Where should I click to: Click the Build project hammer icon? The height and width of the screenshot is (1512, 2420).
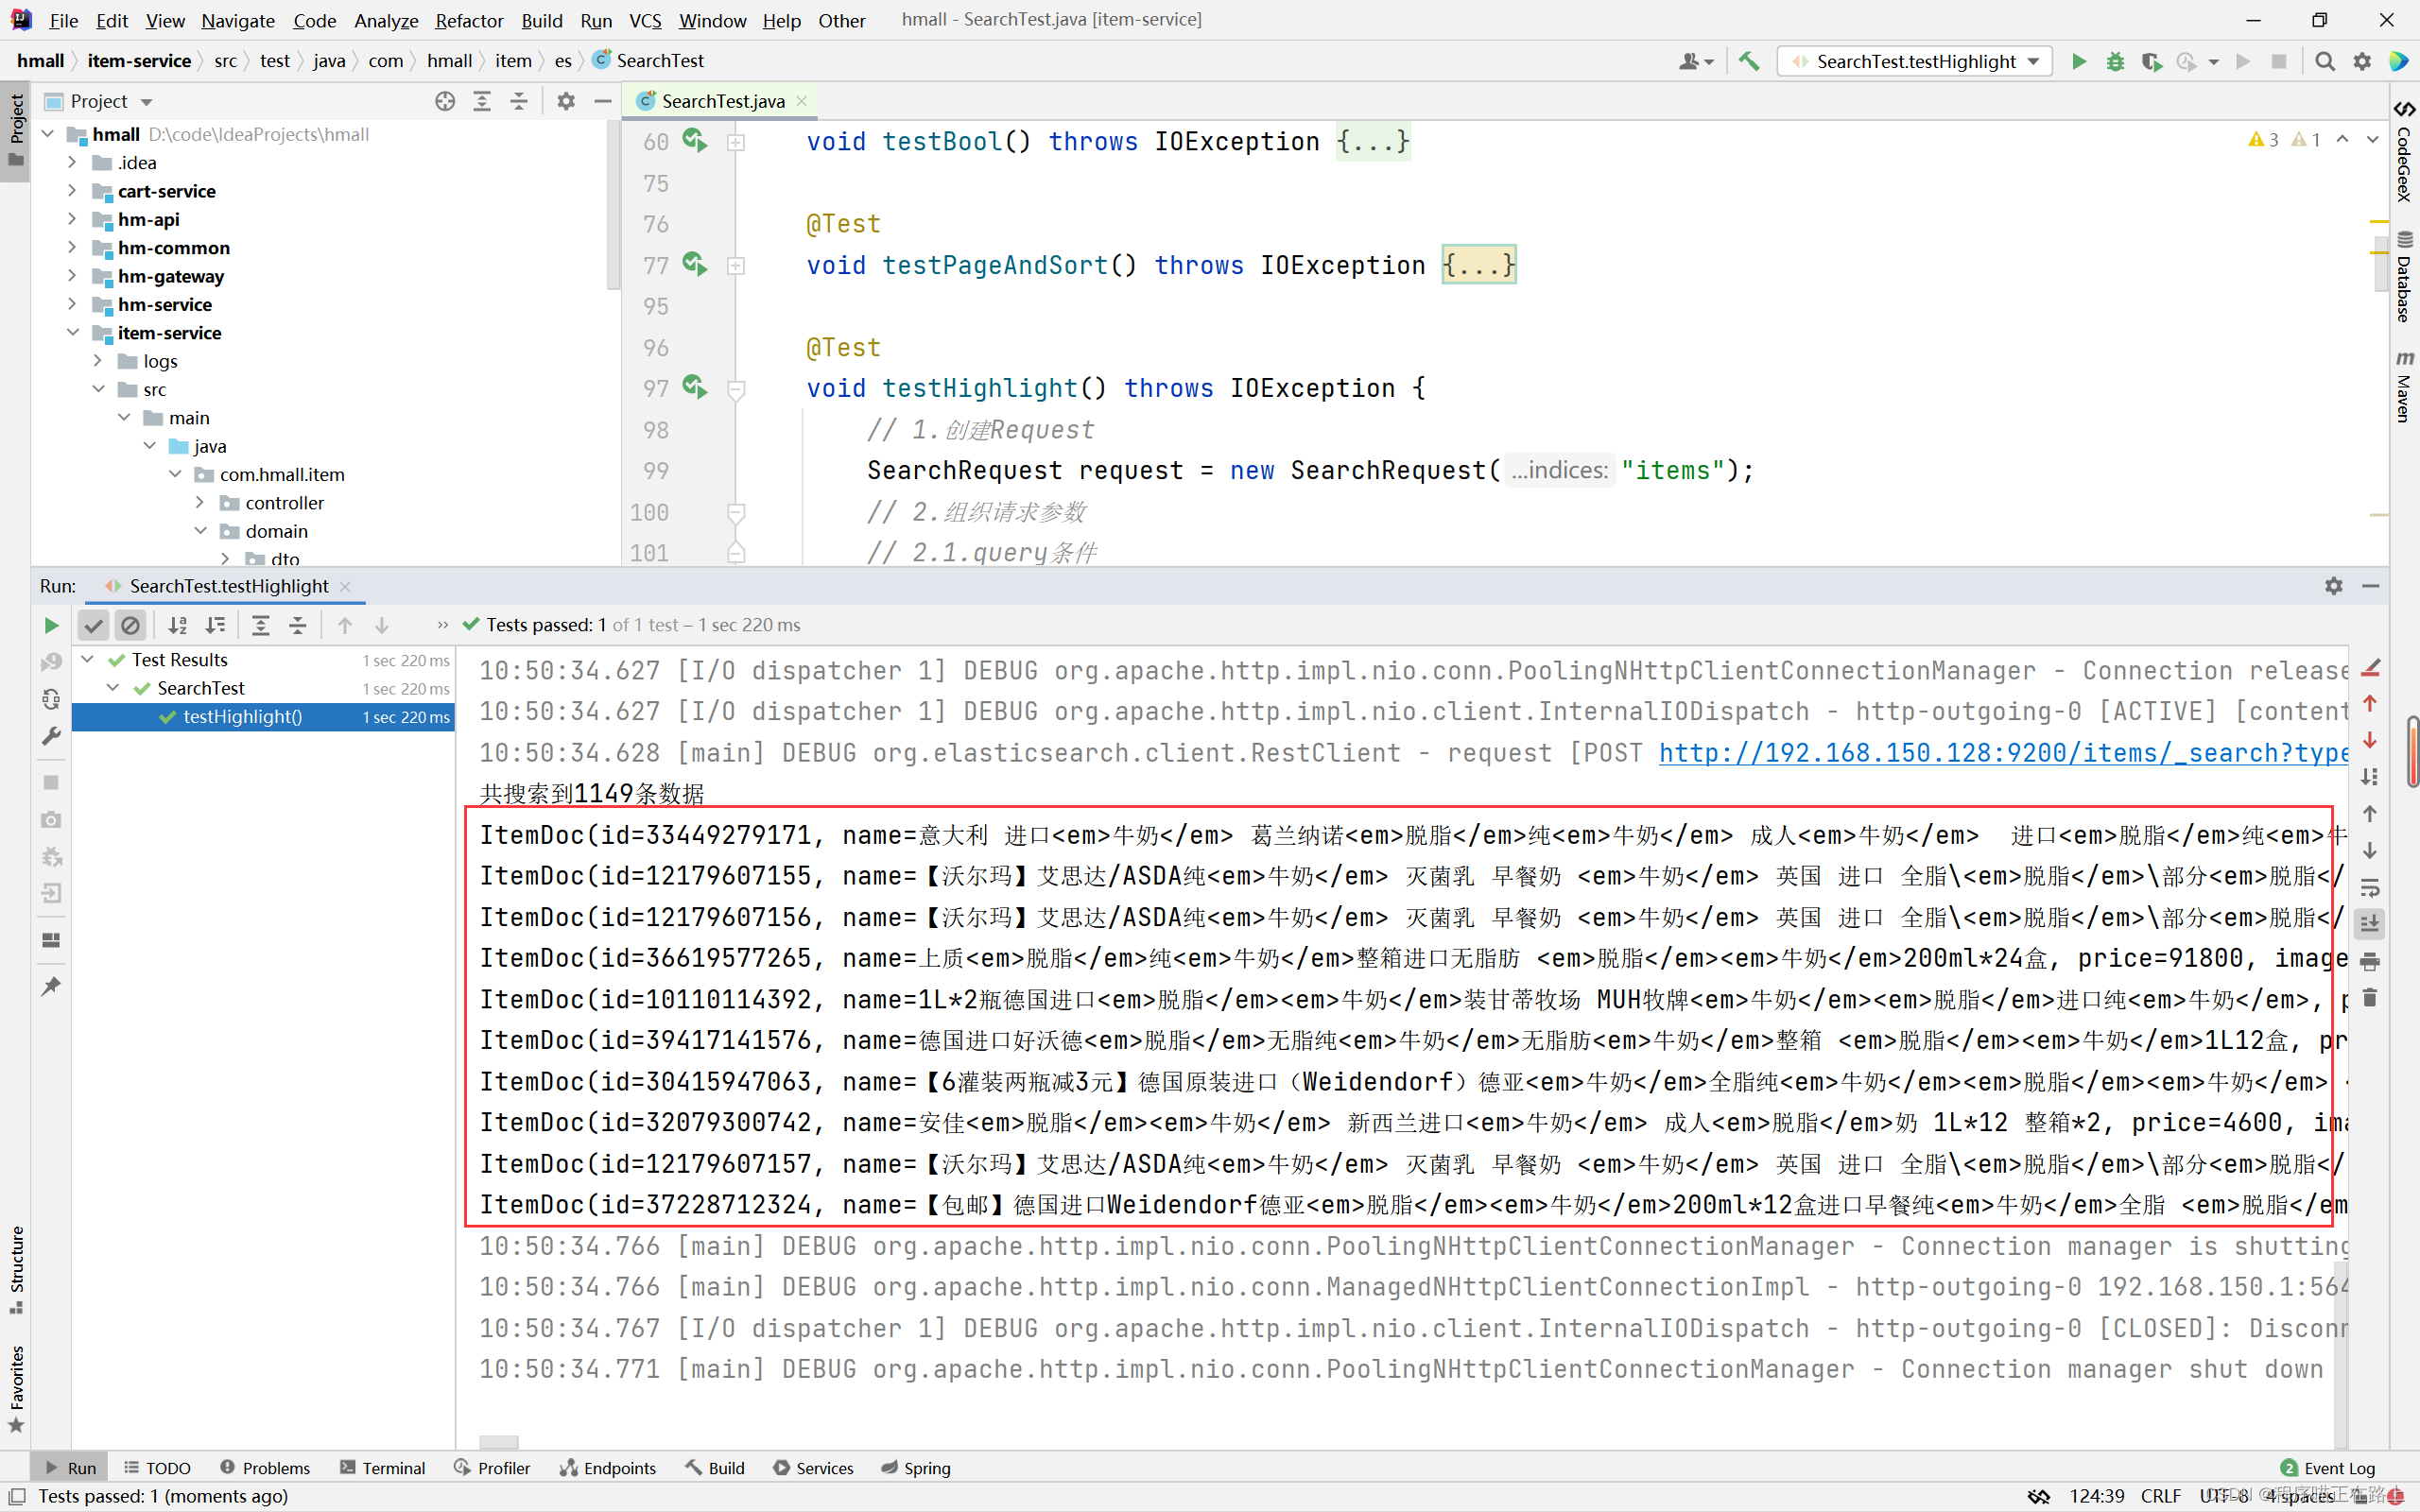1749,62
